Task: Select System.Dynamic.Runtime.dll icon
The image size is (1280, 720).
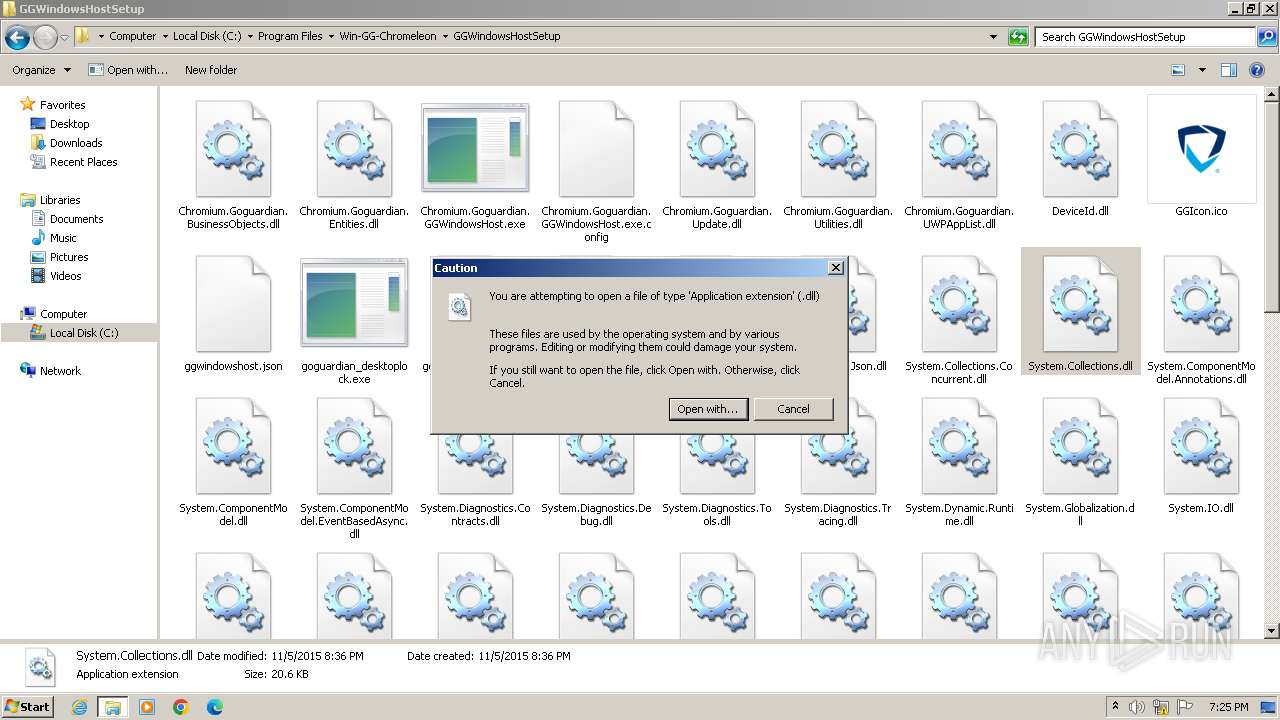Action: tap(959, 446)
